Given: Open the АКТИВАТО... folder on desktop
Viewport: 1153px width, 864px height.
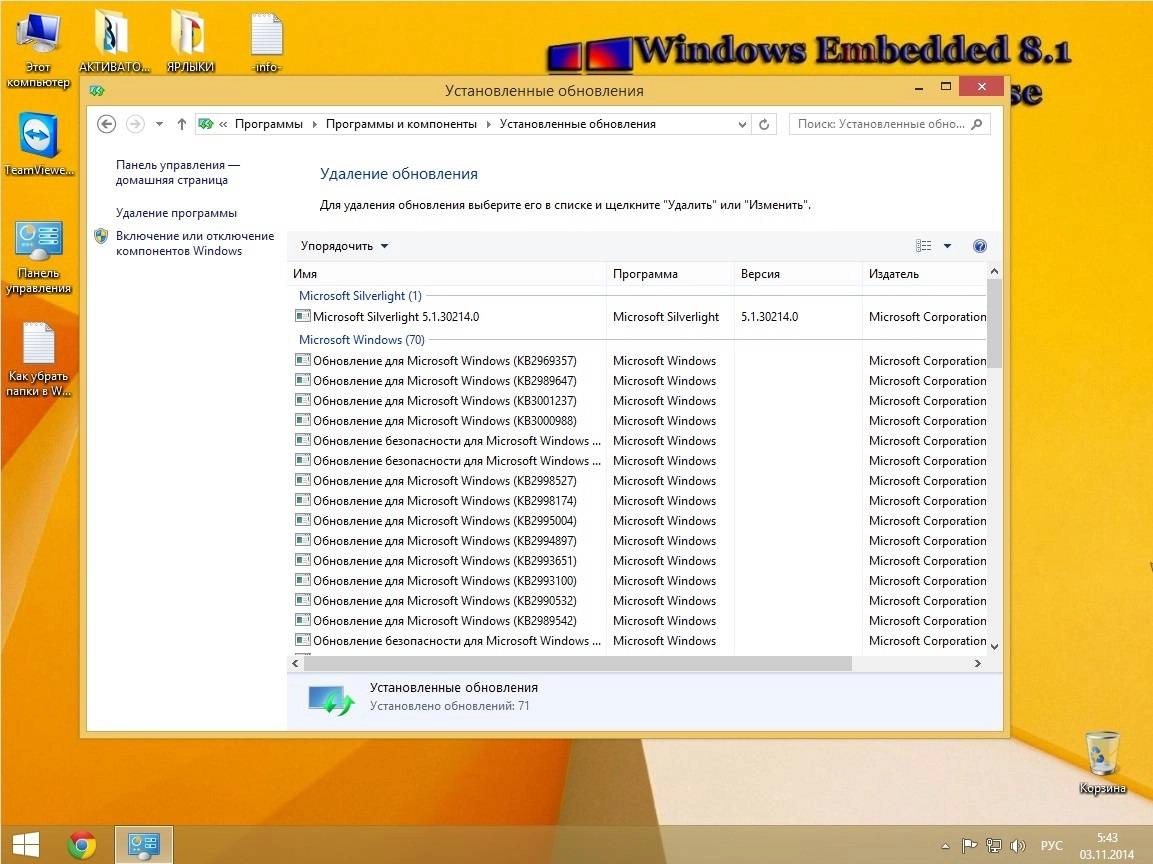Looking at the screenshot, I should click(x=114, y=42).
